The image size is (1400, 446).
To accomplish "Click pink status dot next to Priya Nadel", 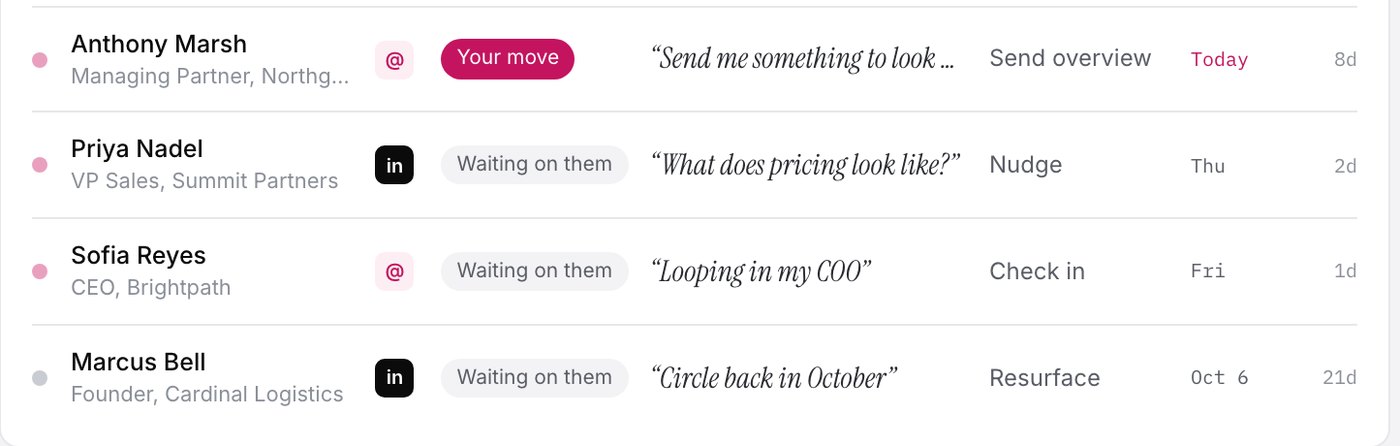I will pyautogui.click(x=40, y=165).
